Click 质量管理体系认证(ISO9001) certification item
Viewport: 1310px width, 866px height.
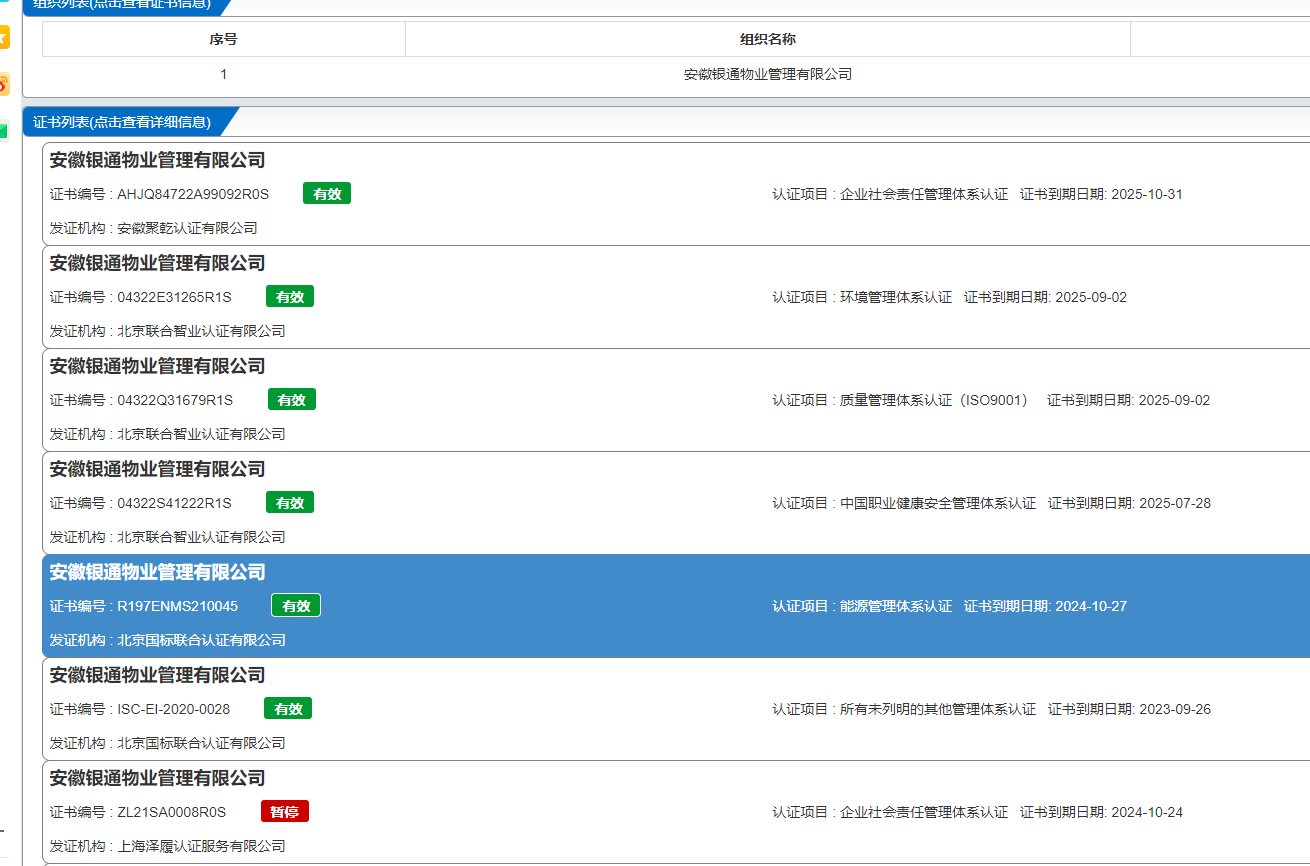(934, 400)
